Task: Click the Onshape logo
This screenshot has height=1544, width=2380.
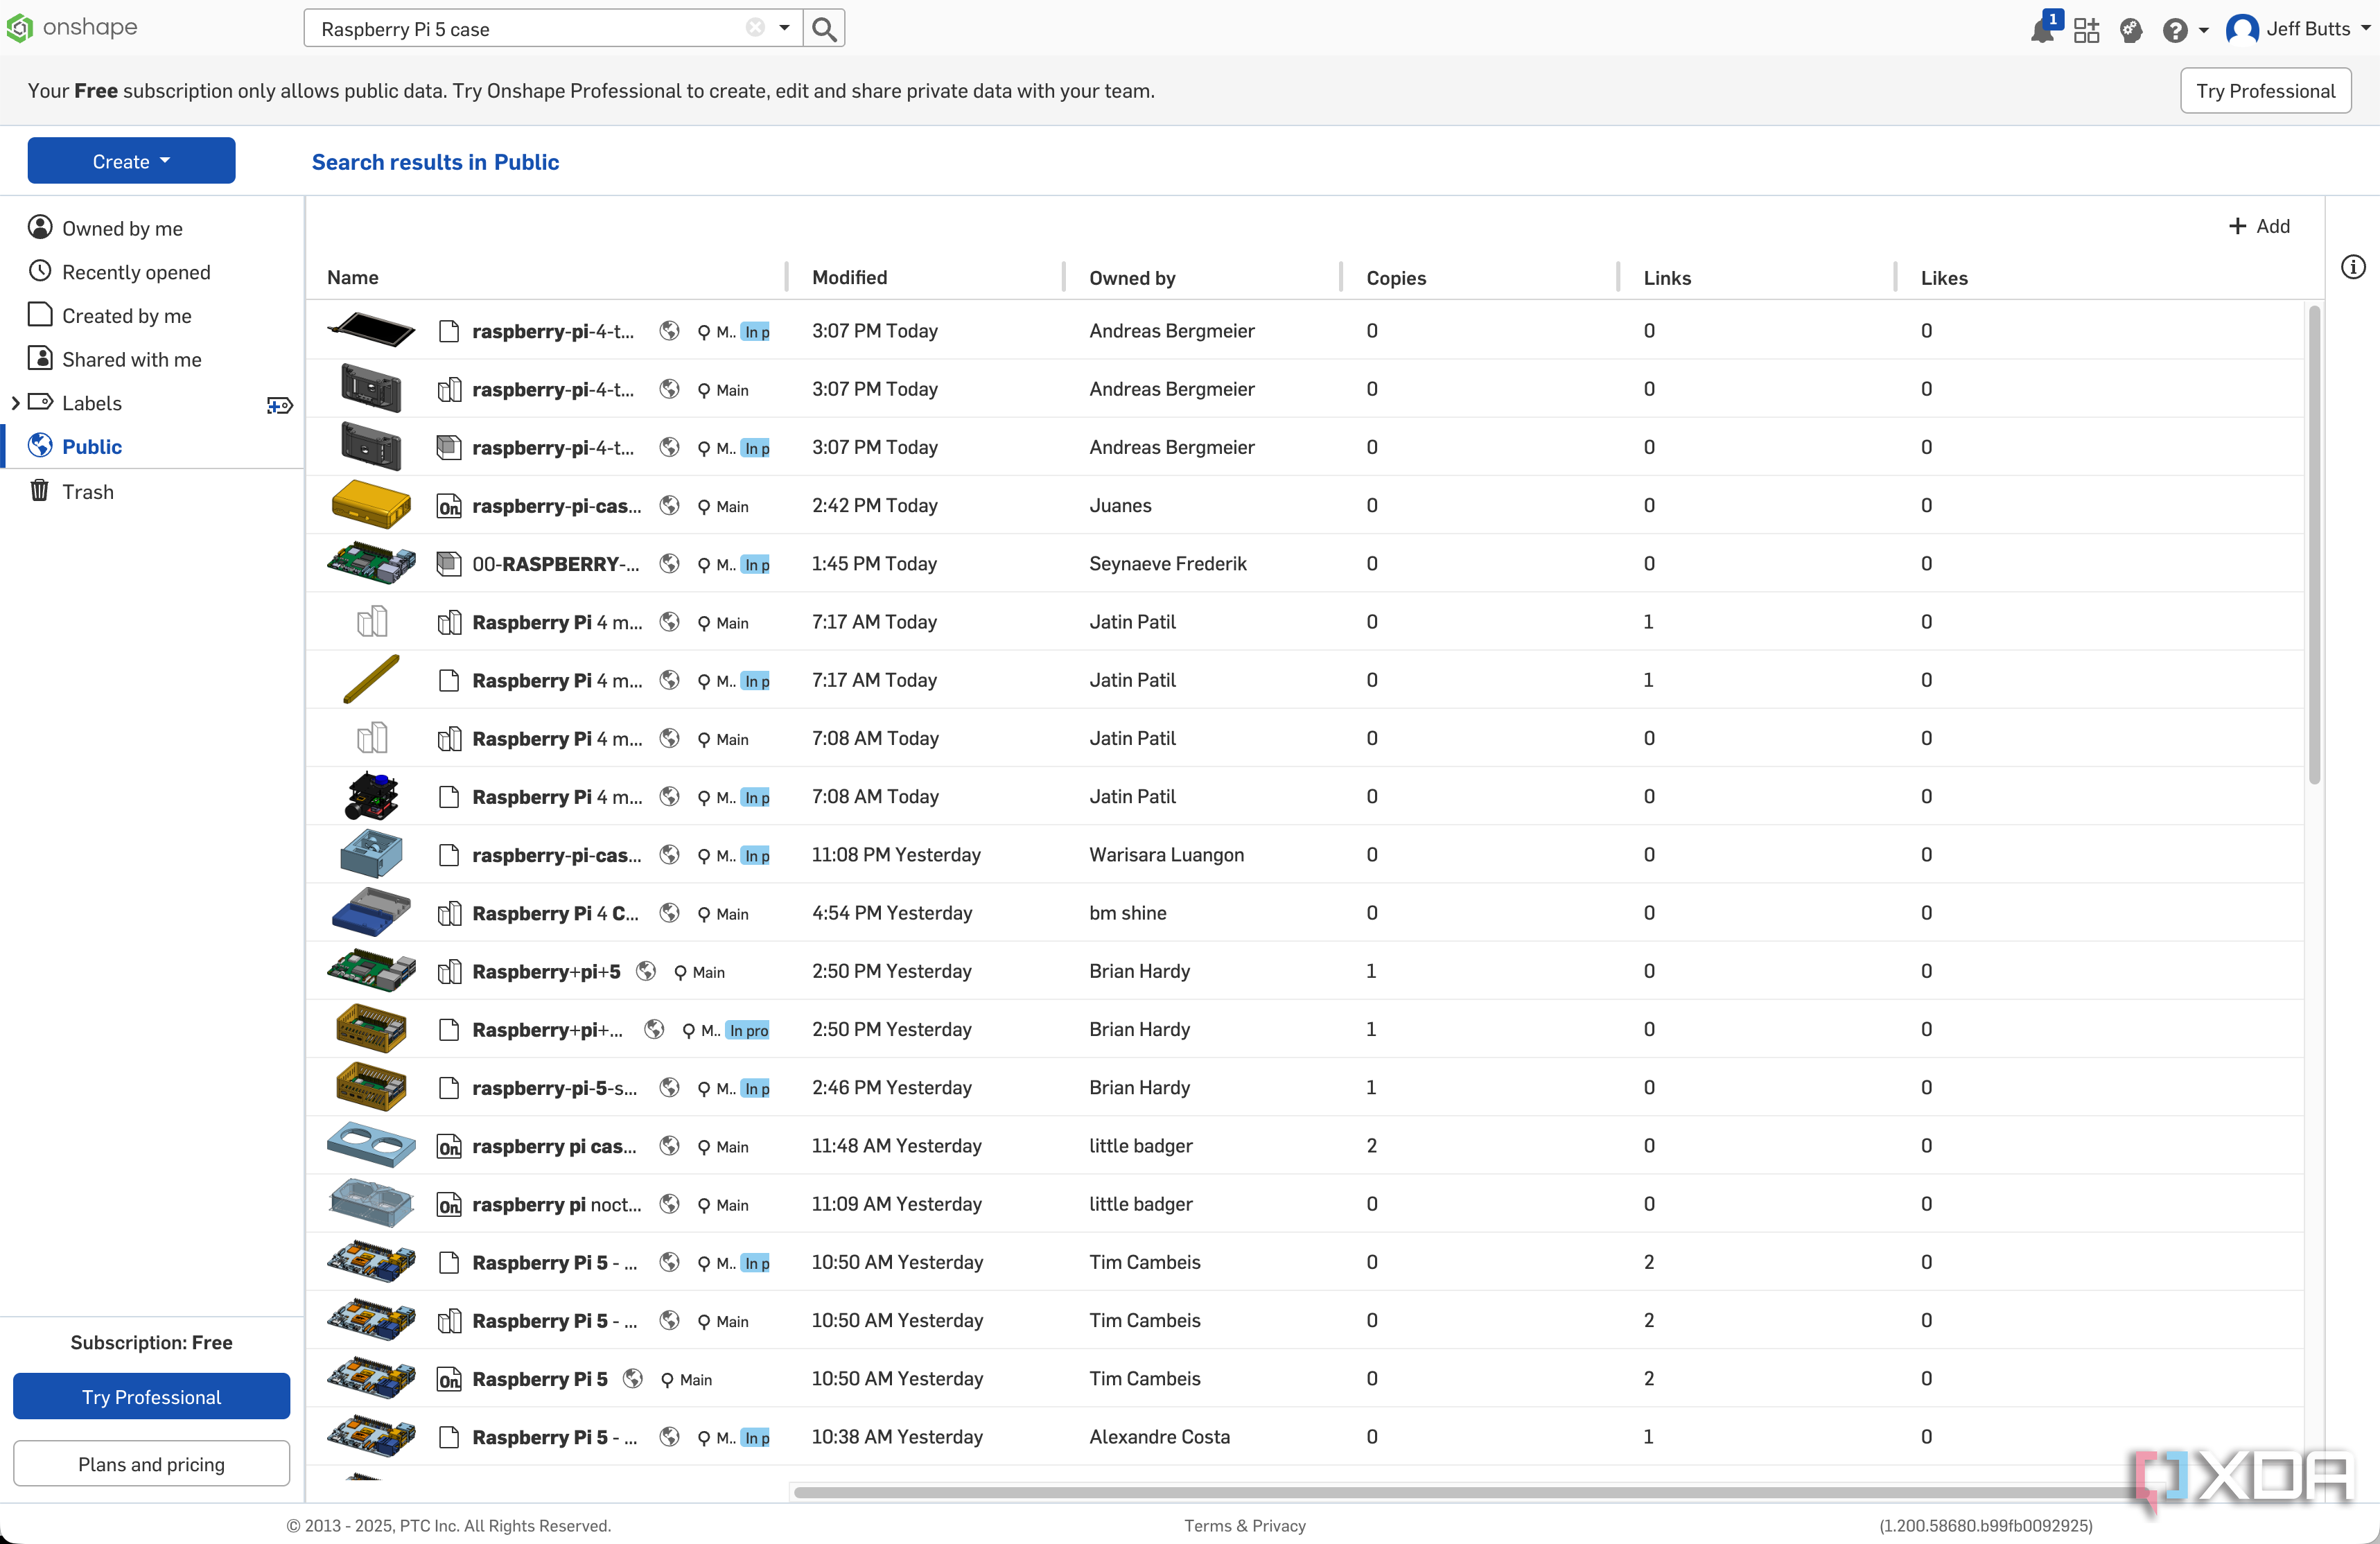Action: click(72, 28)
